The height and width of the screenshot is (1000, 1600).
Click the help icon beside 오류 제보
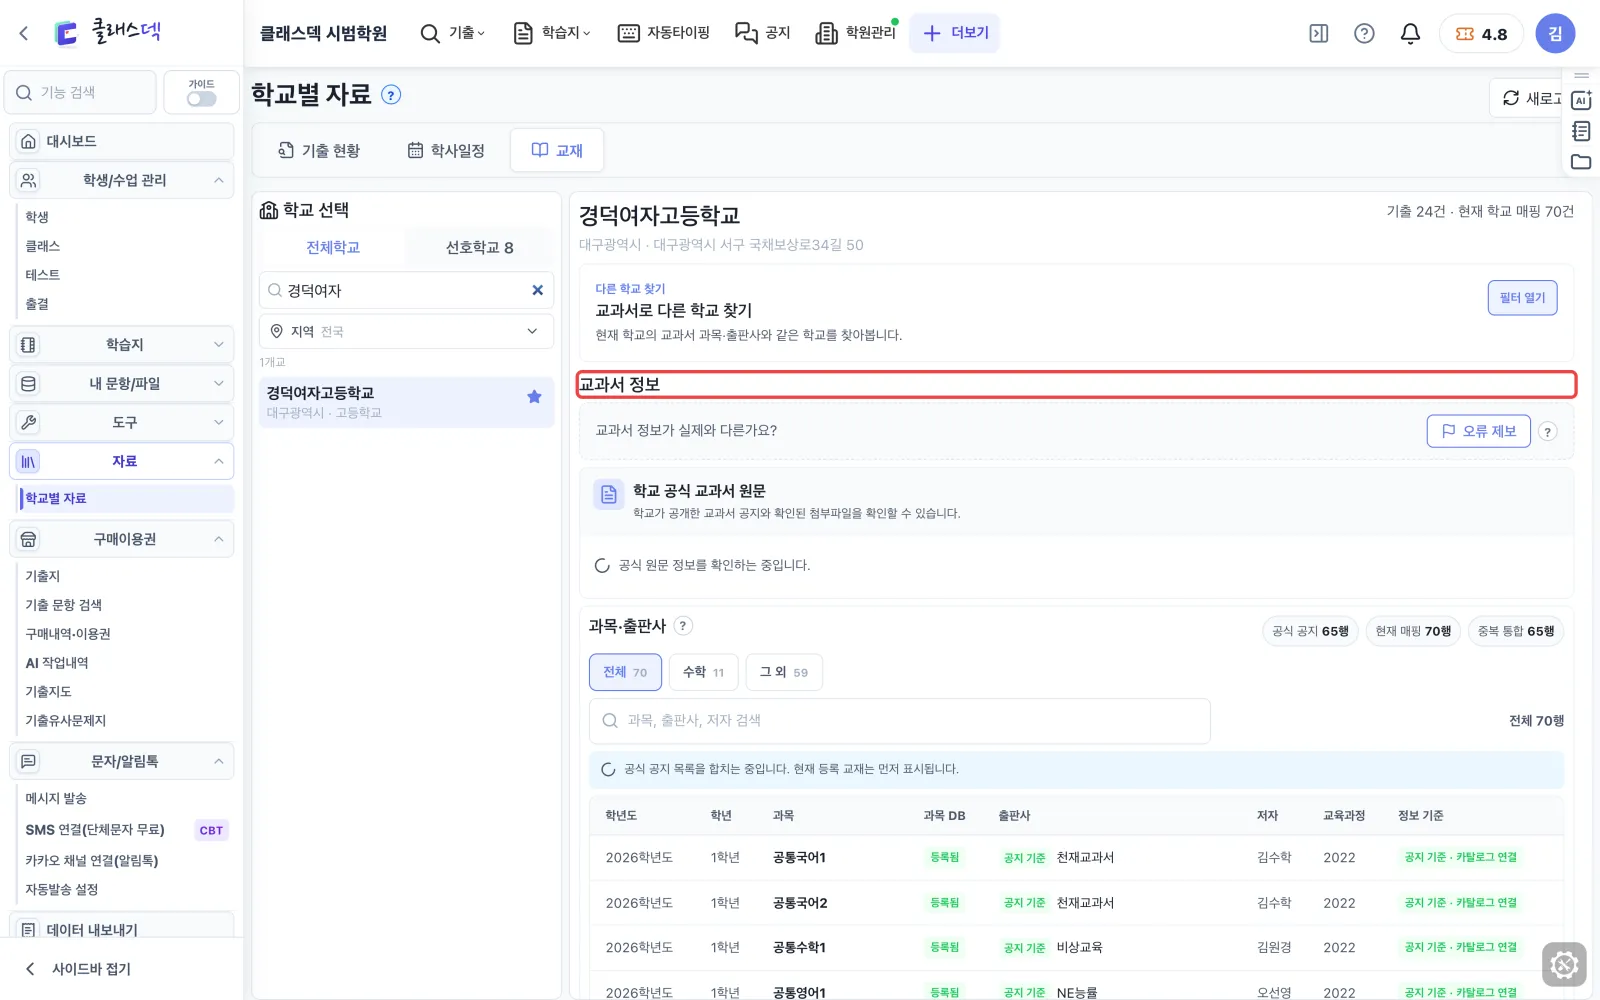coord(1547,432)
